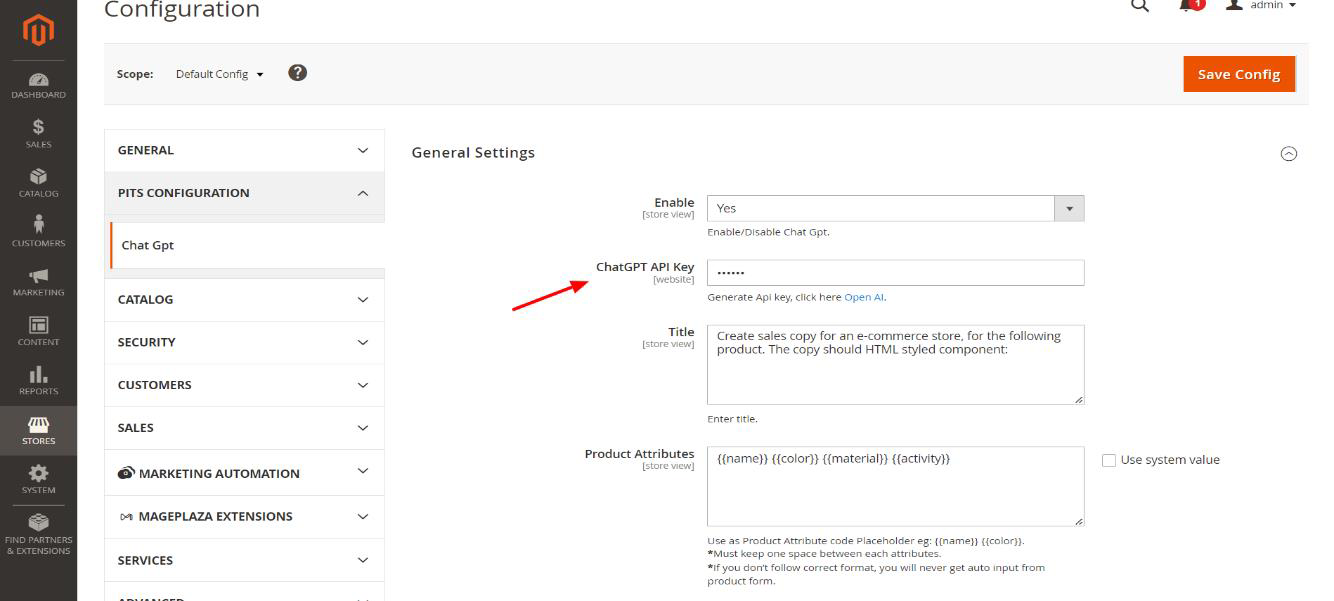Open the Scope Default Config dropdown
The image size is (1334, 601).
click(x=219, y=74)
